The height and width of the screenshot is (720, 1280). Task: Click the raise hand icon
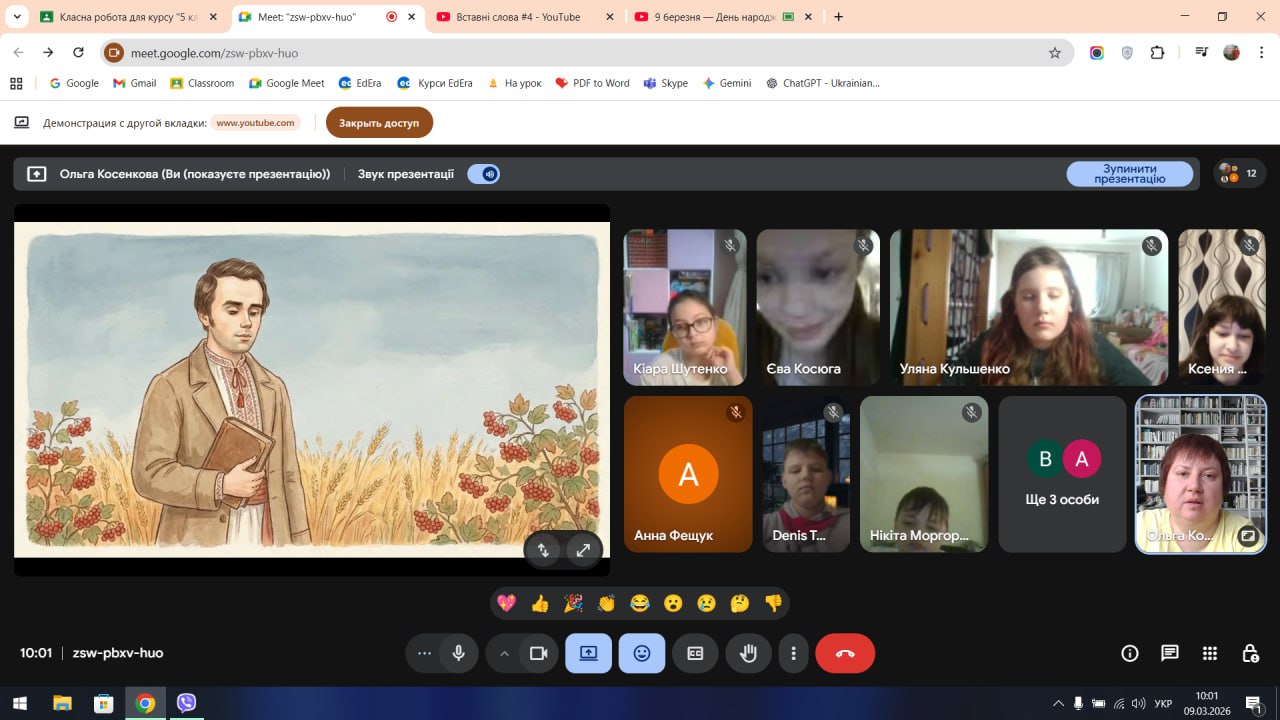point(748,653)
